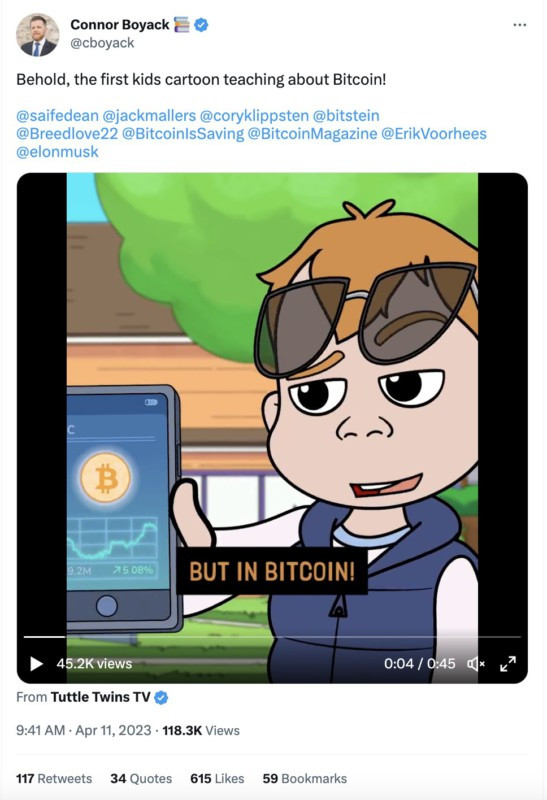Expand the video to fullscreen
The width and height of the screenshot is (547, 800).
click(508, 664)
